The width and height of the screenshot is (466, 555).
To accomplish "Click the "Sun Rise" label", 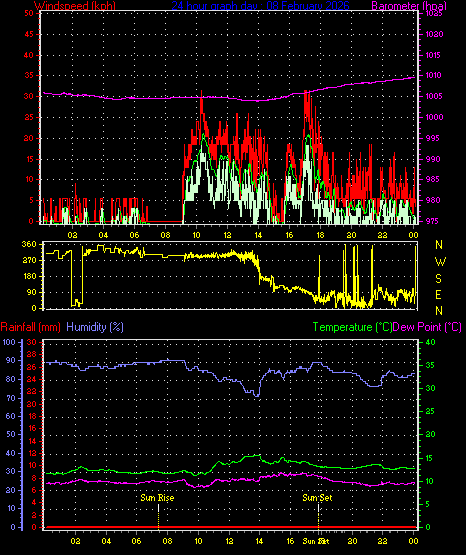I will click(157, 498).
